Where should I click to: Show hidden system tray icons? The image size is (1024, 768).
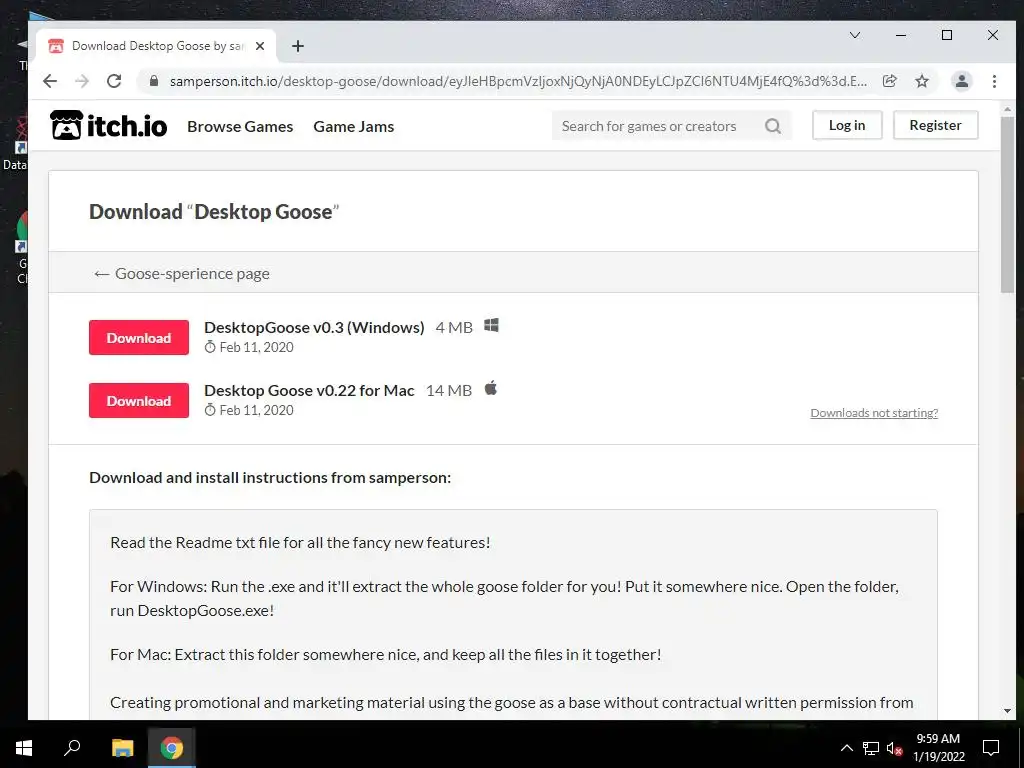click(x=846, y=748)
